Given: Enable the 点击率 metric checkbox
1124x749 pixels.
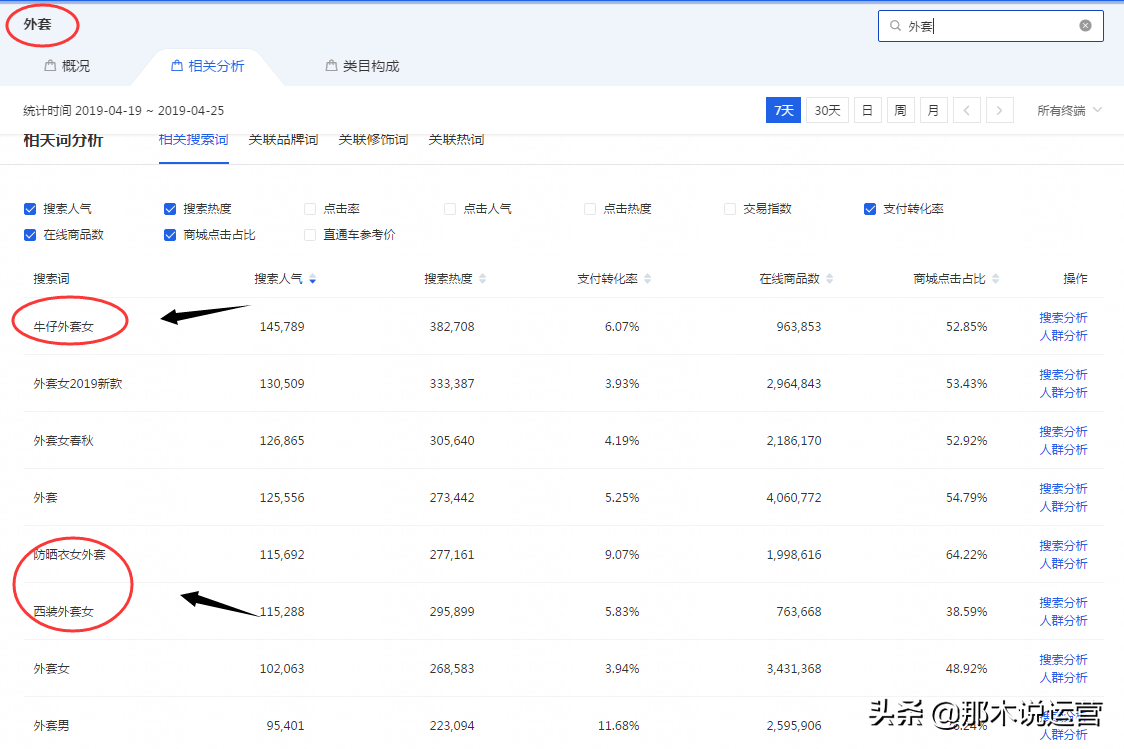Looking at the screenshot, I should 310,208.
